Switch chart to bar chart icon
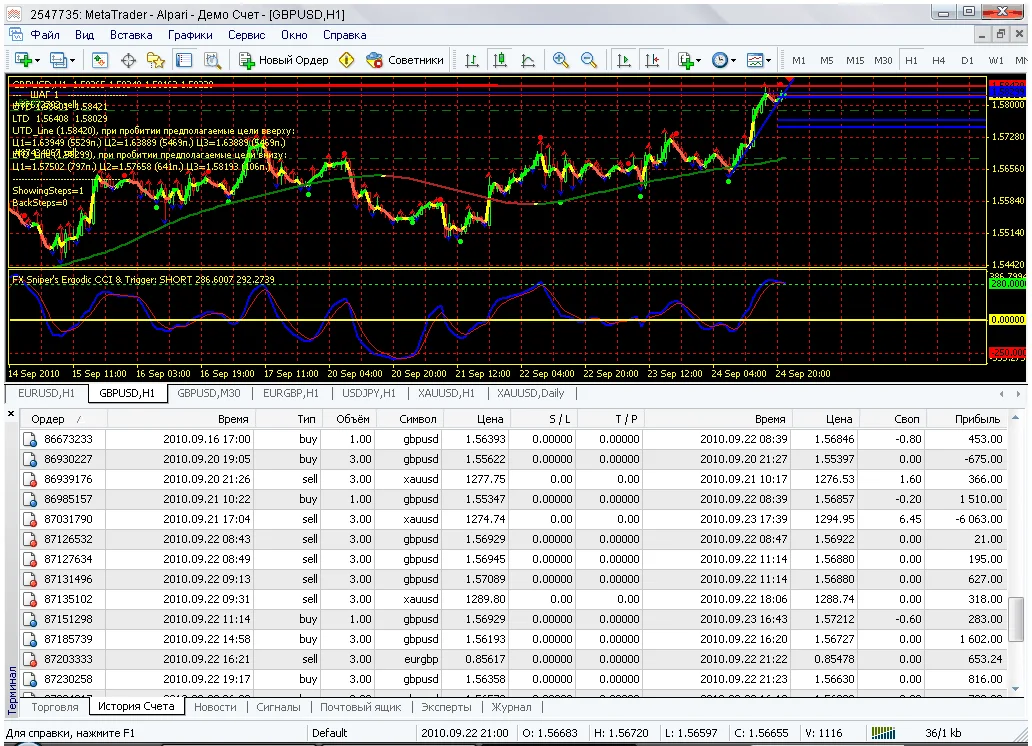The height and width of the screenshot is (746, 1032). click(472, 60)
